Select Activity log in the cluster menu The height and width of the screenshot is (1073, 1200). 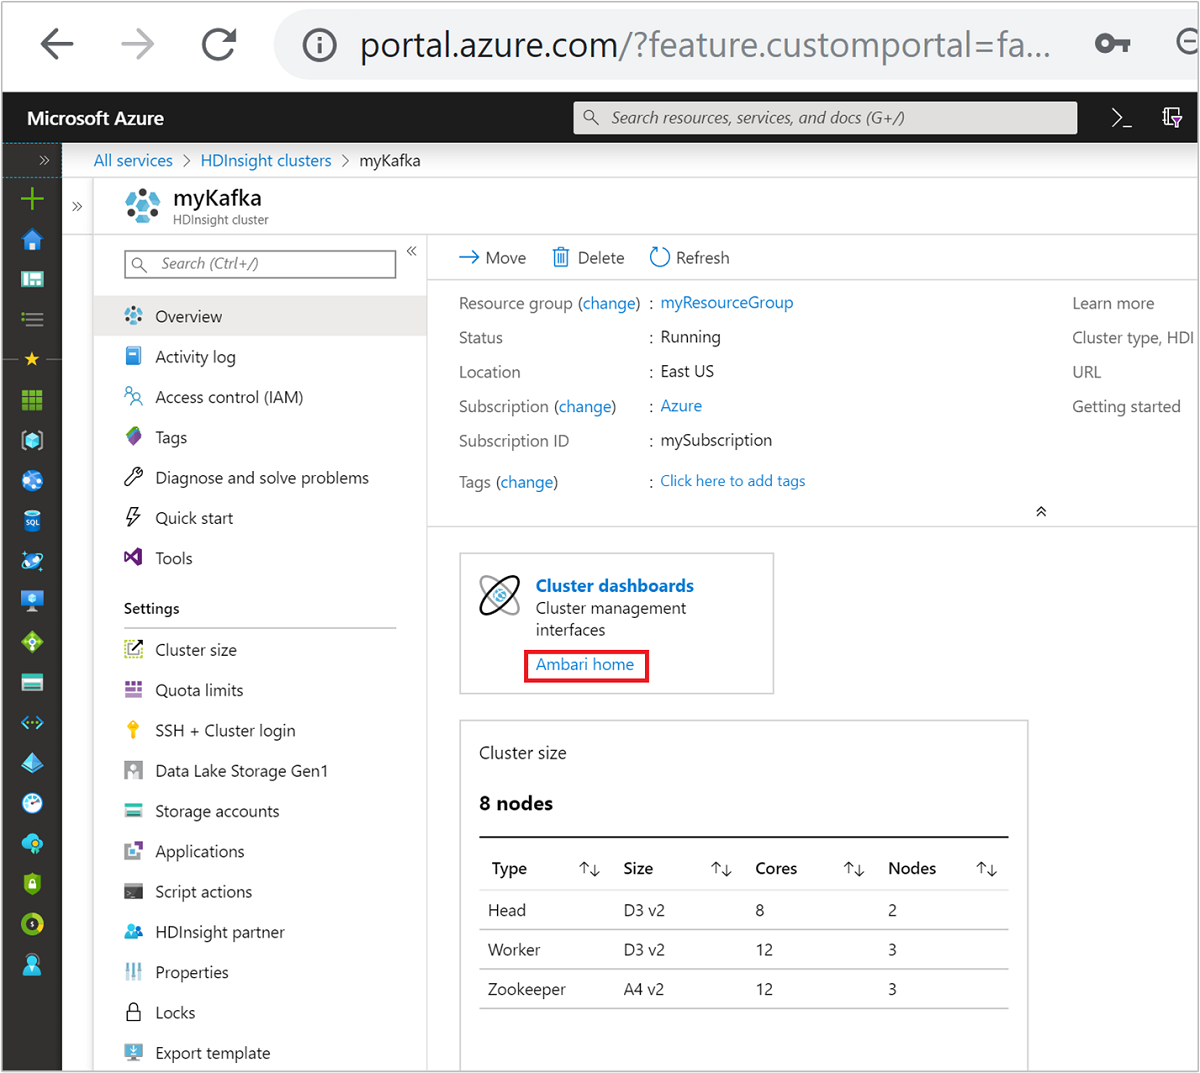[195, 356]
